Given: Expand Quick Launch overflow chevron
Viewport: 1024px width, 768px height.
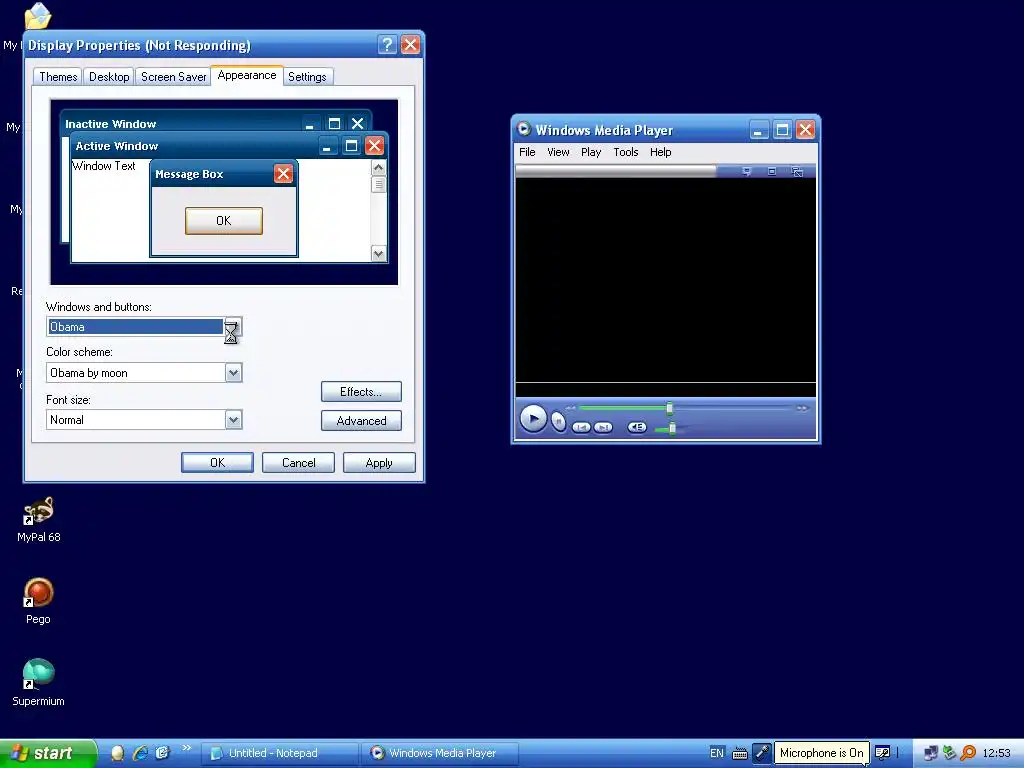Looking at the screenshot, I should tap(187, 748).
